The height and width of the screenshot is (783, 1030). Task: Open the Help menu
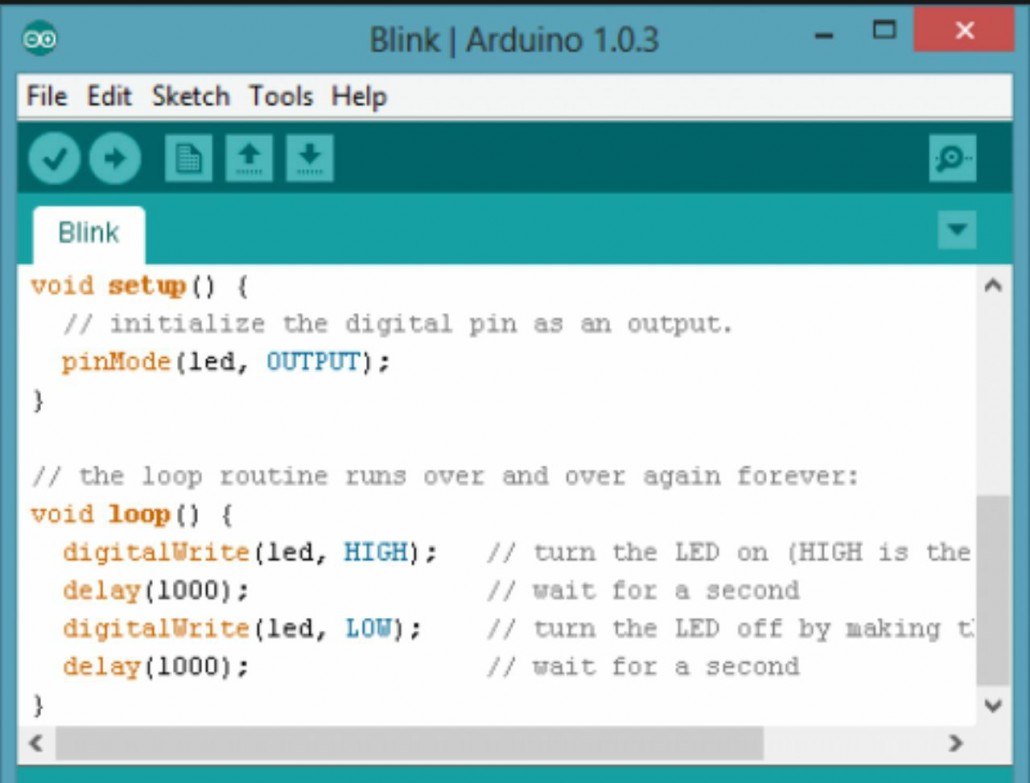pyautogui.click(x=359, y=97)
